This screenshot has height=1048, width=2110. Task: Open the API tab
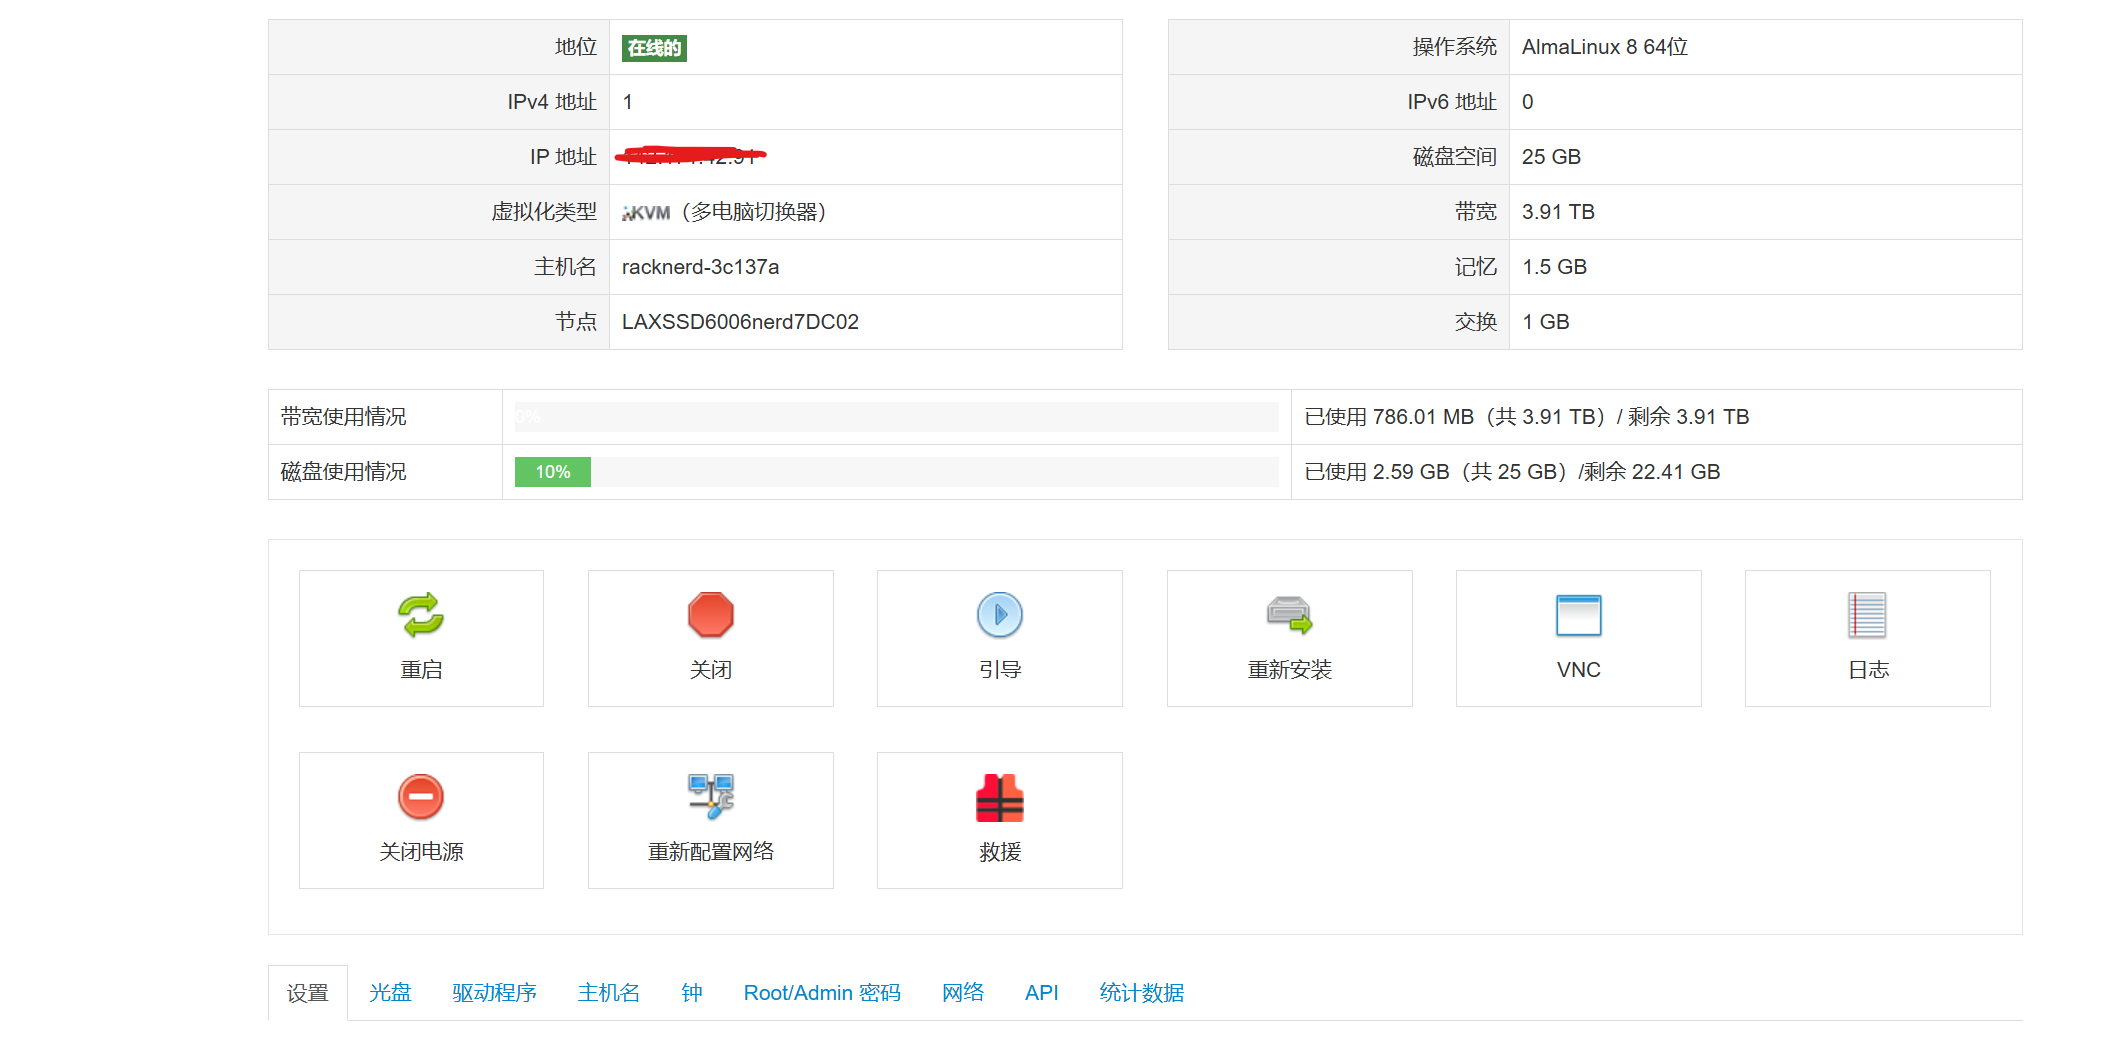click(1041, 993)
